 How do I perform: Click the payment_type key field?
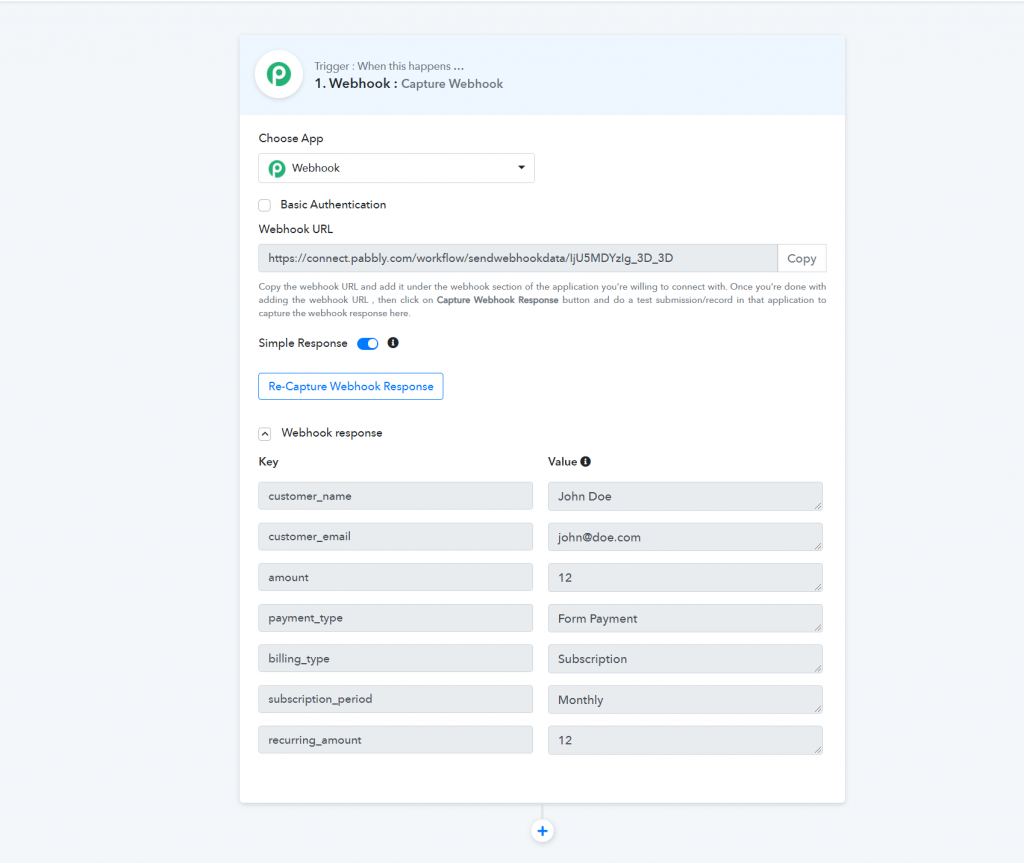coord(396,618)
